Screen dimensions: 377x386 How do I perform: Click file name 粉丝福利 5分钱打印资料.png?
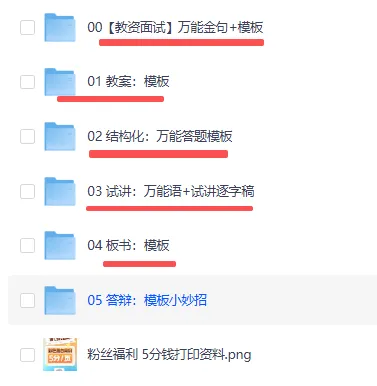tap(169, 355)
